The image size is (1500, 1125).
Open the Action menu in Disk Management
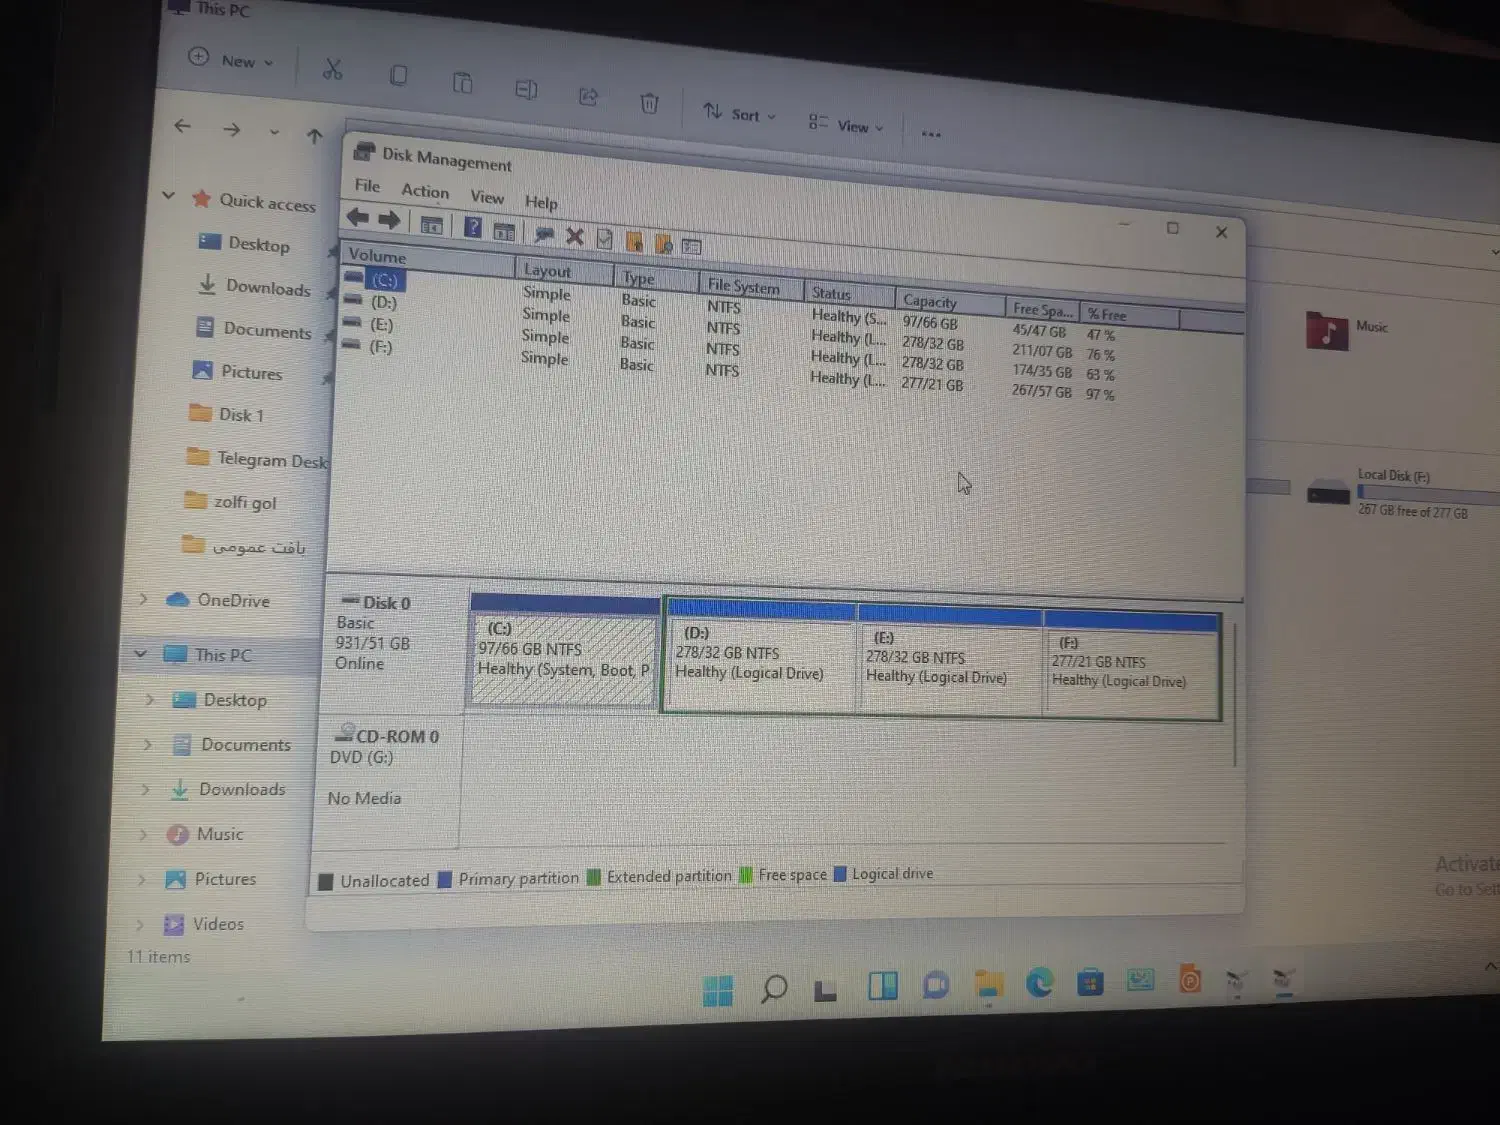click(x=425, y=191)
